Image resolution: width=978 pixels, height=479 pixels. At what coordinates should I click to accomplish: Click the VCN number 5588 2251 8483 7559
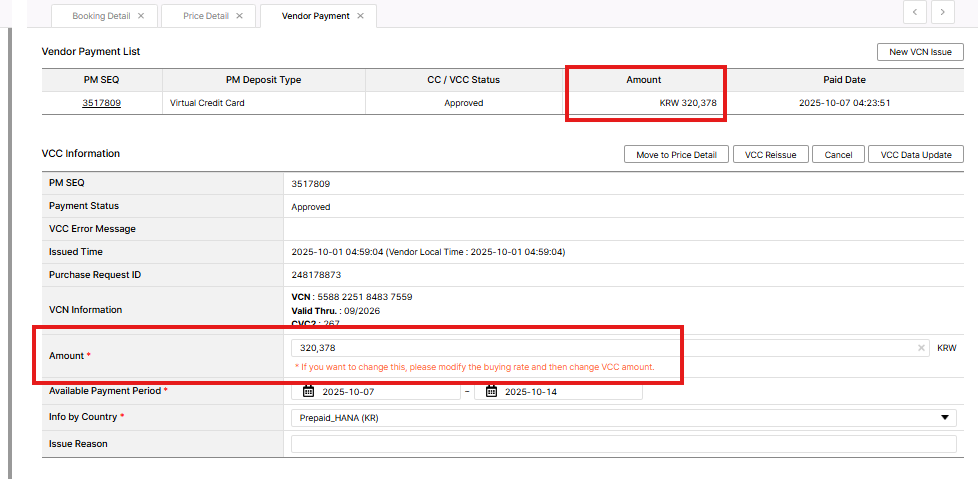pos(365,297)
